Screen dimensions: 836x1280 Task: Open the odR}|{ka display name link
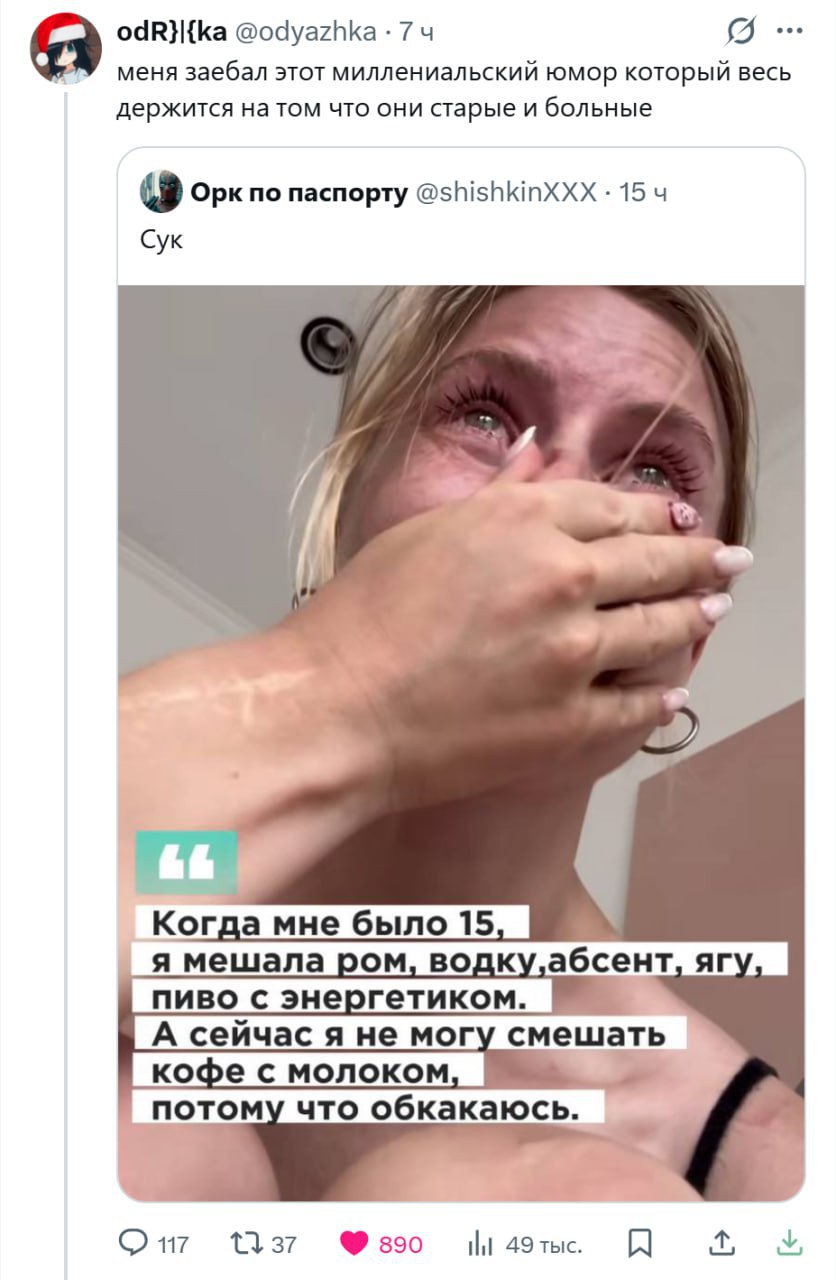(x=172, y=32)
